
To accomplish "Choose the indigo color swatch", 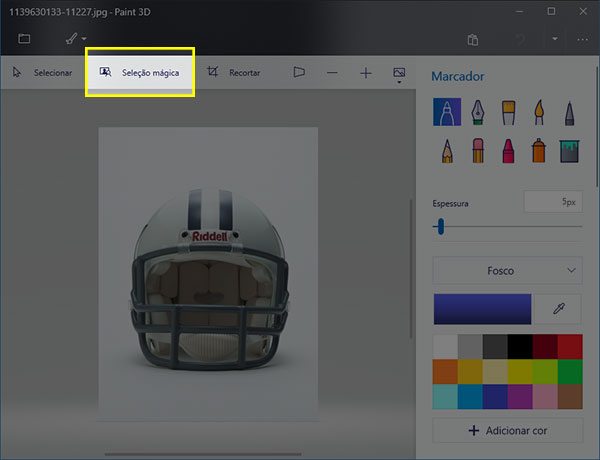I will tap(495, 396).
